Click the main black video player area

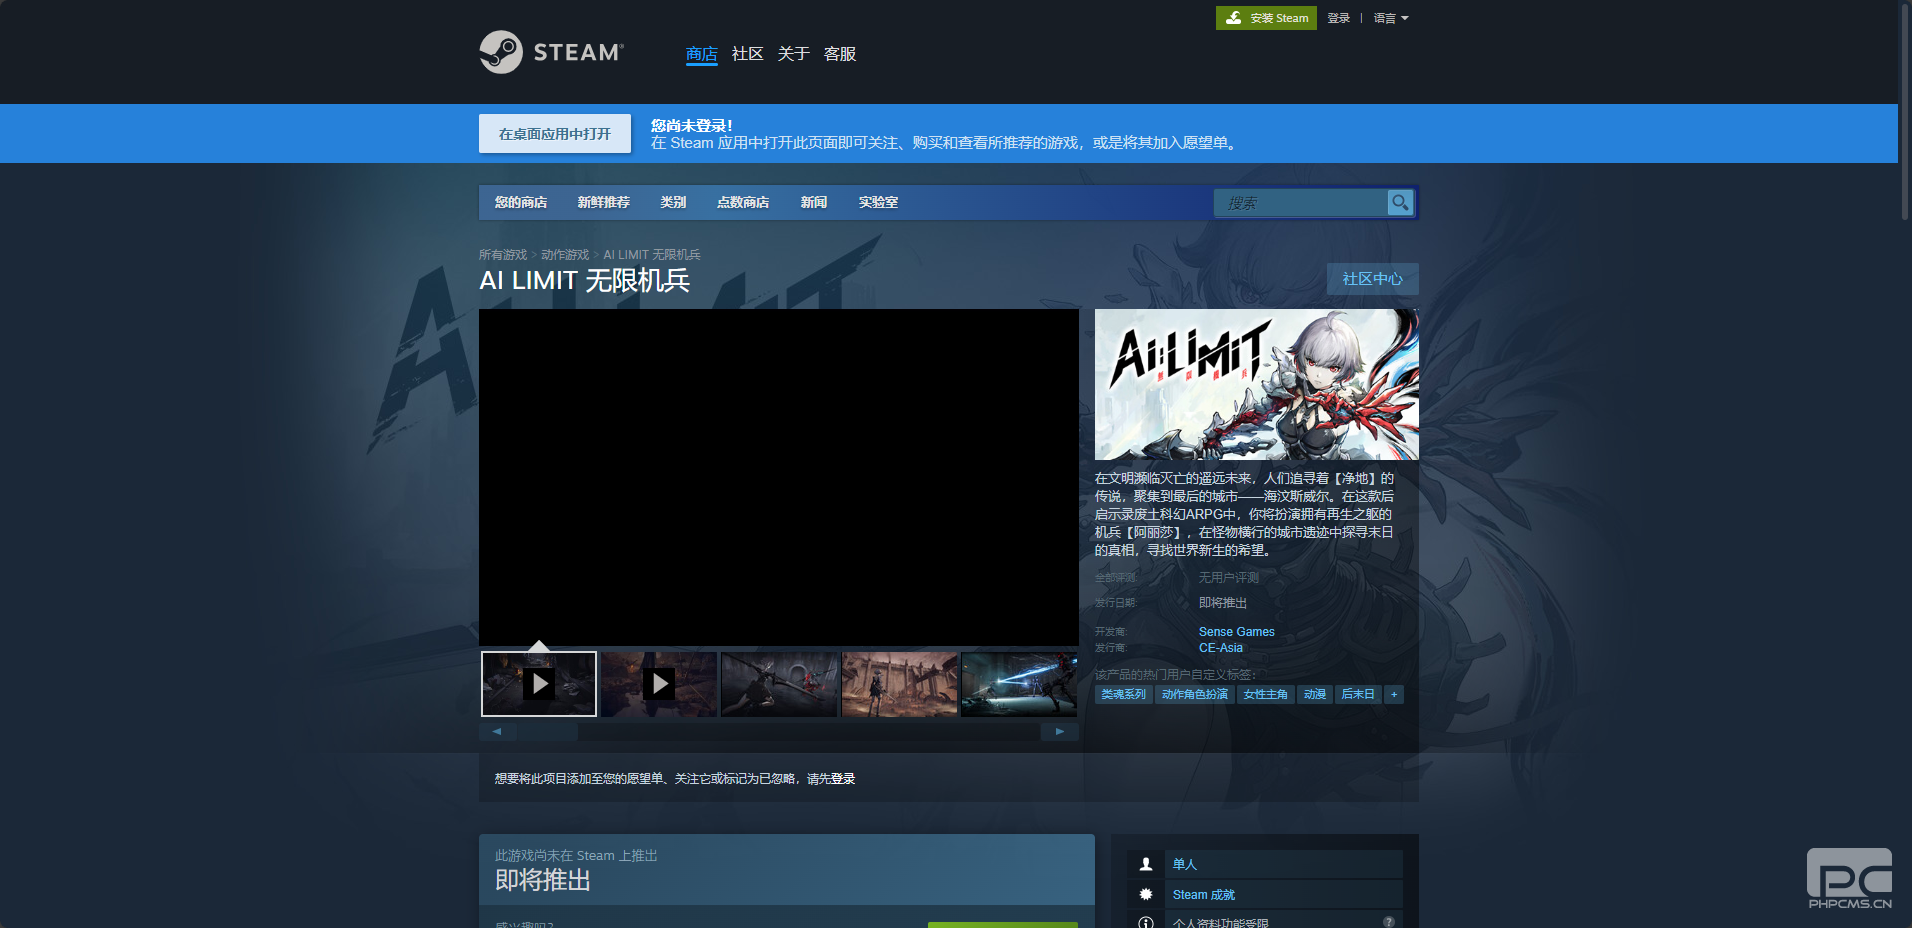pos(779,477)
